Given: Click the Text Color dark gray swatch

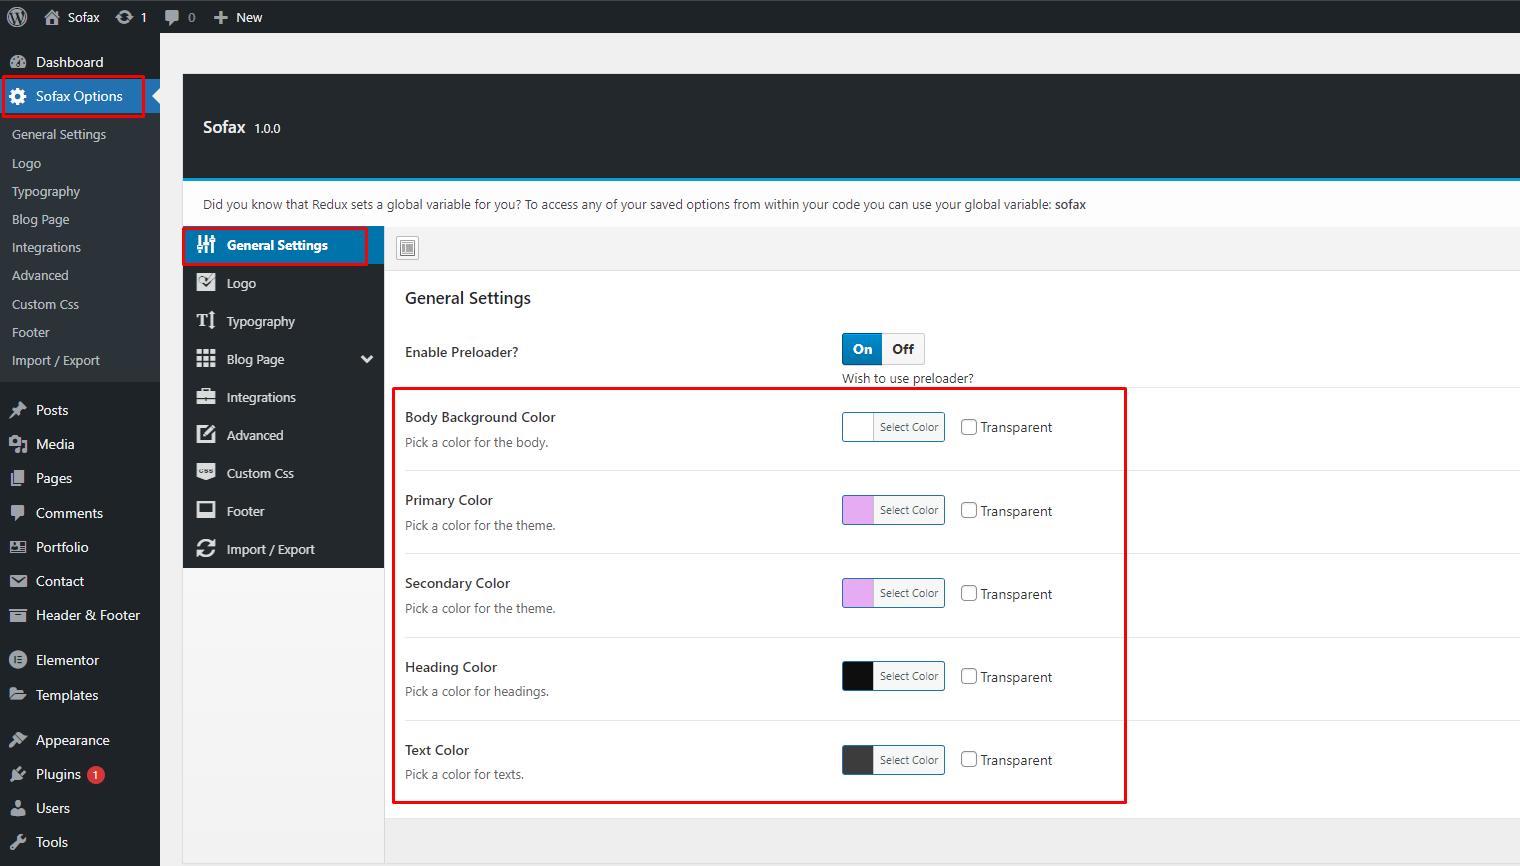Looking at the screenshot, I should pos(858,760).
